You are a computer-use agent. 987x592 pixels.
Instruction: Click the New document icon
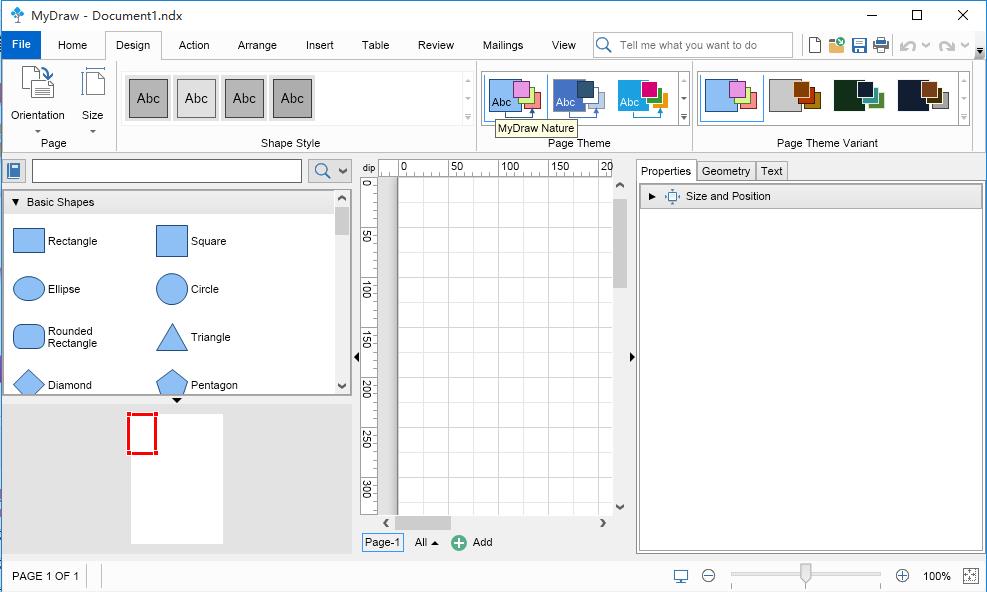(815, 45)
